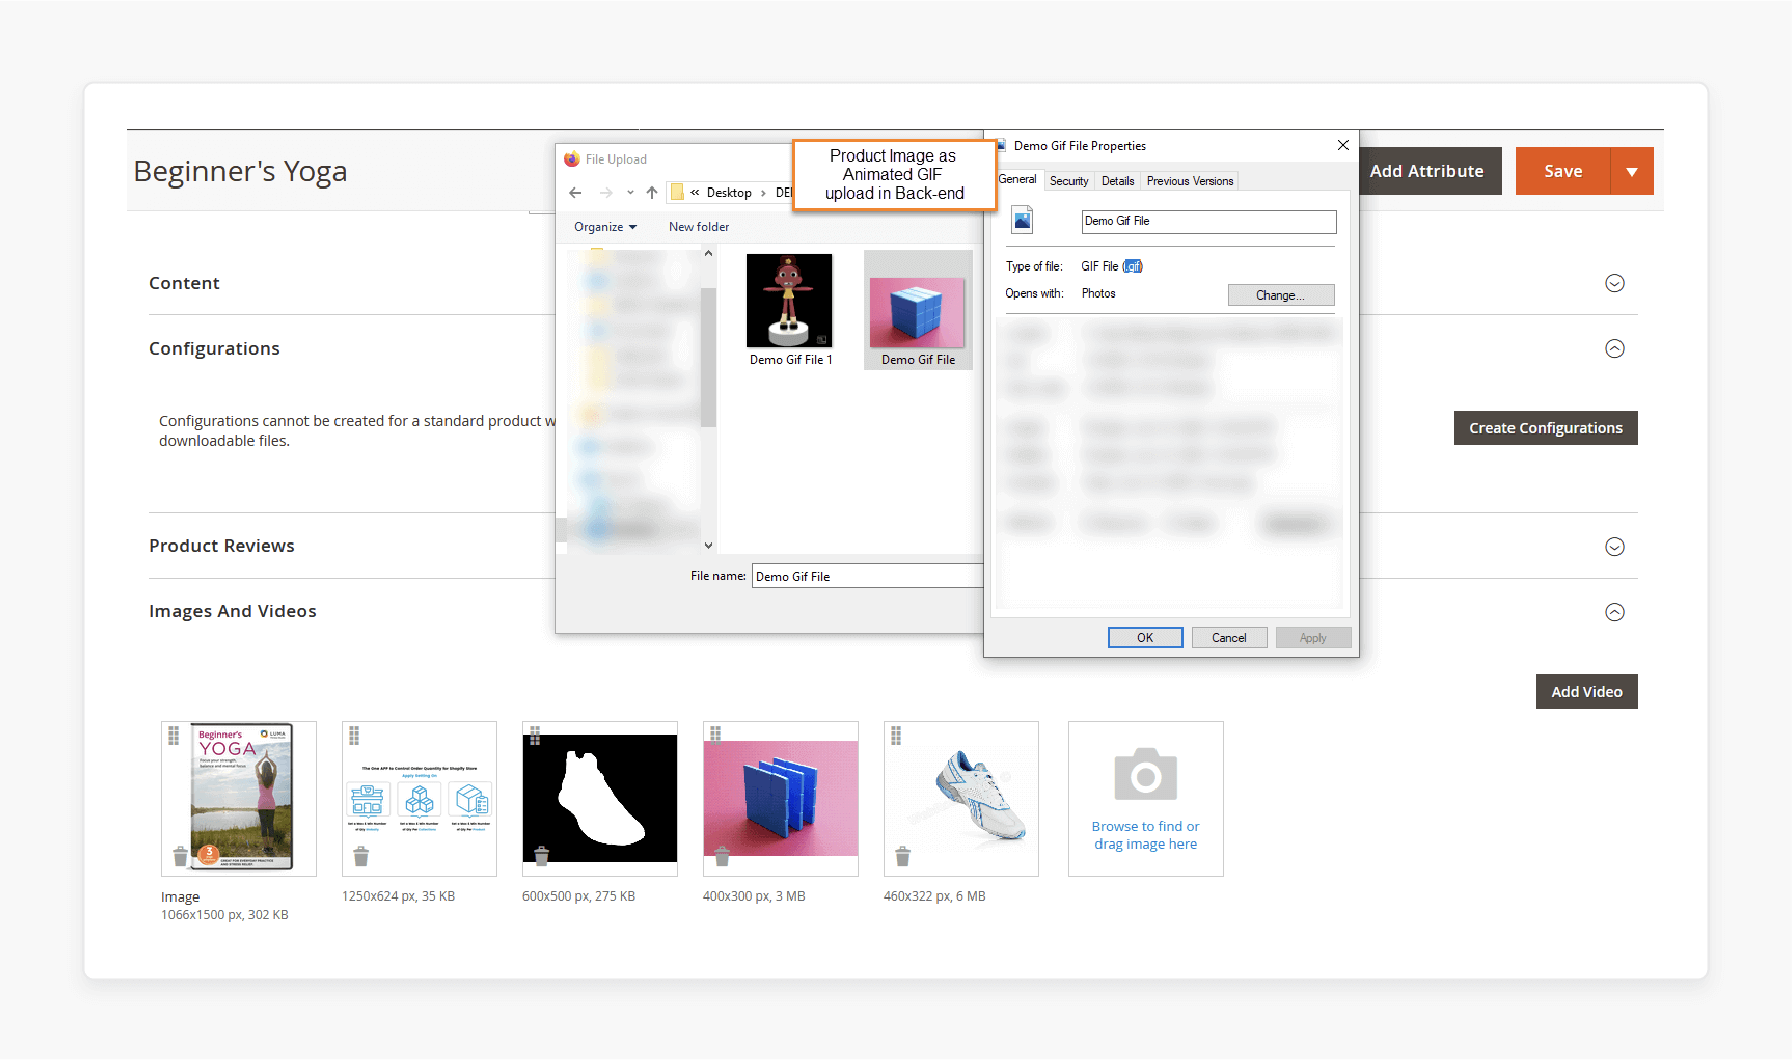1792x1060 pixels.
Task: Open the Organize dropdown menu
Action: pyautogui.click(x=605, y=227)
